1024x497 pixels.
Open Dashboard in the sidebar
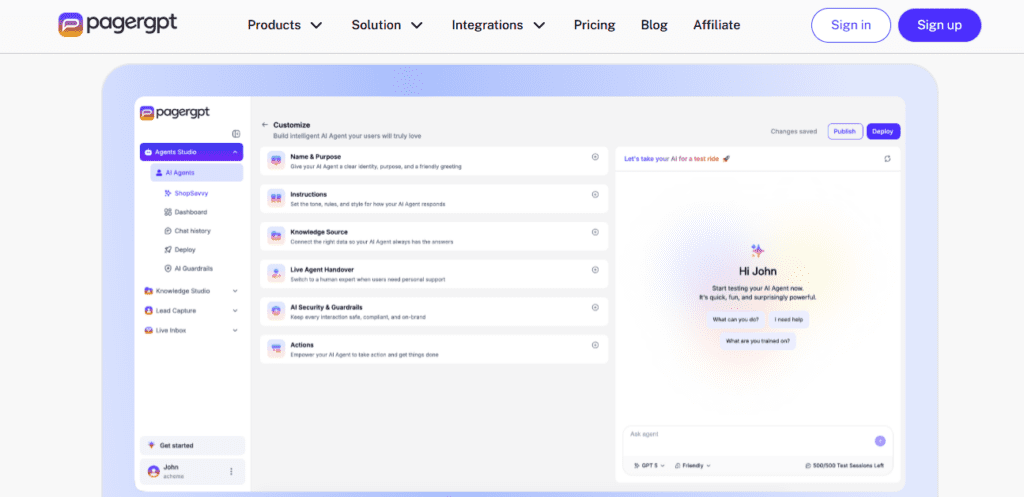click(185, 212)
